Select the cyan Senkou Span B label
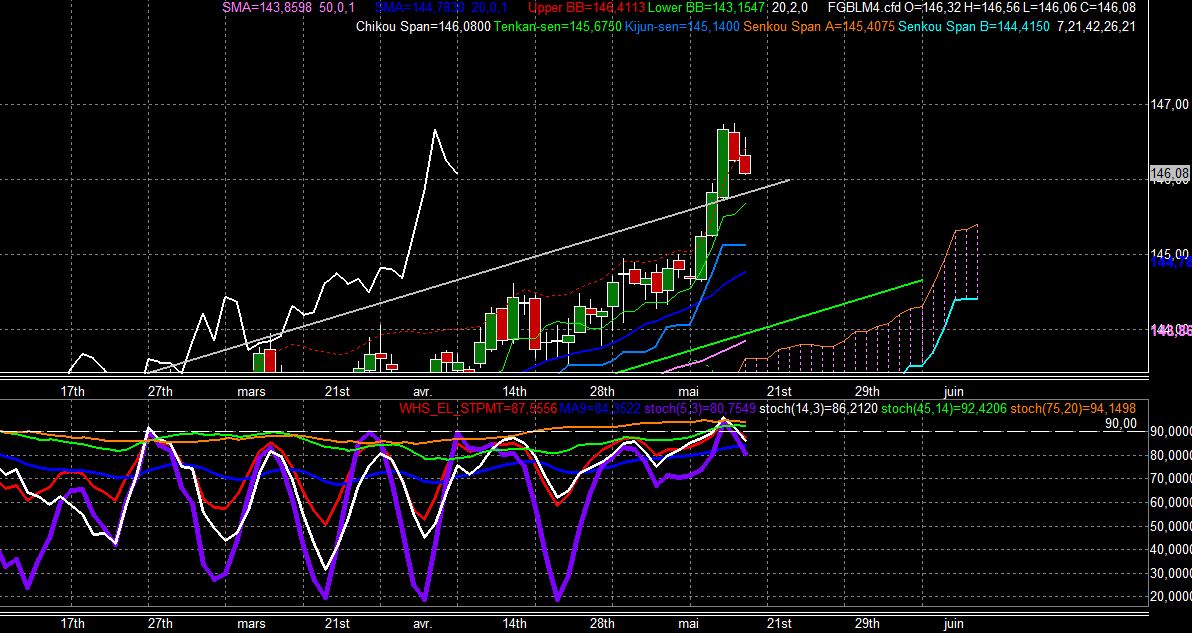 (x=974, y=27)
